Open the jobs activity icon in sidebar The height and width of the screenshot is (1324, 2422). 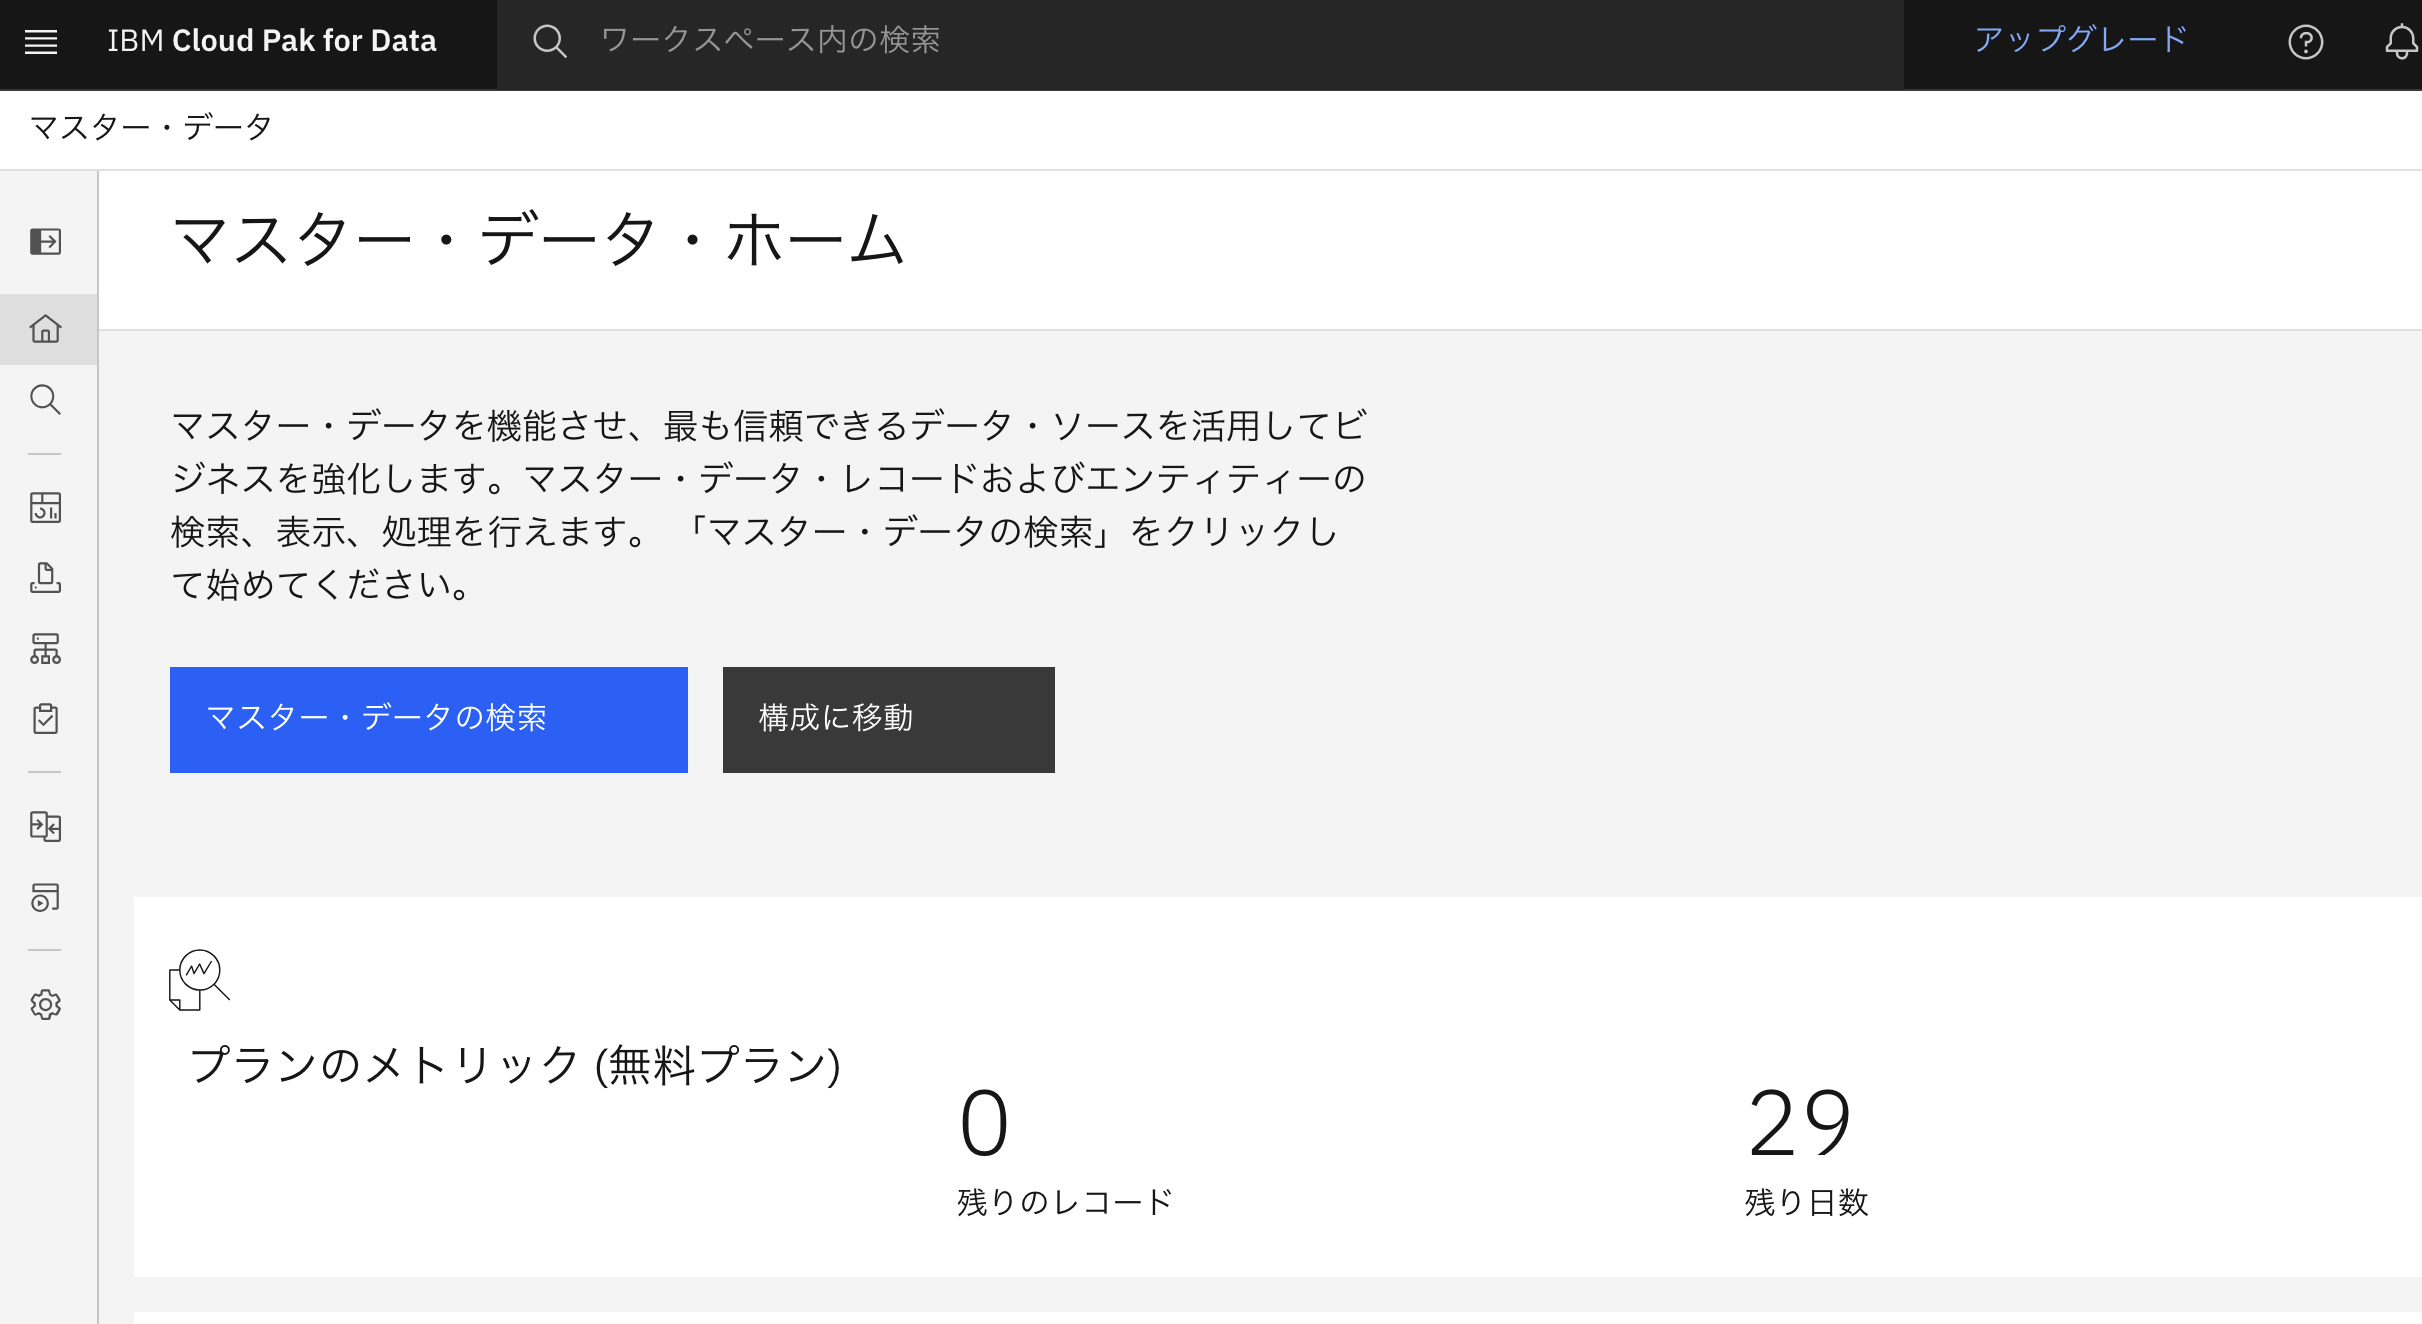tap(46, 898)
